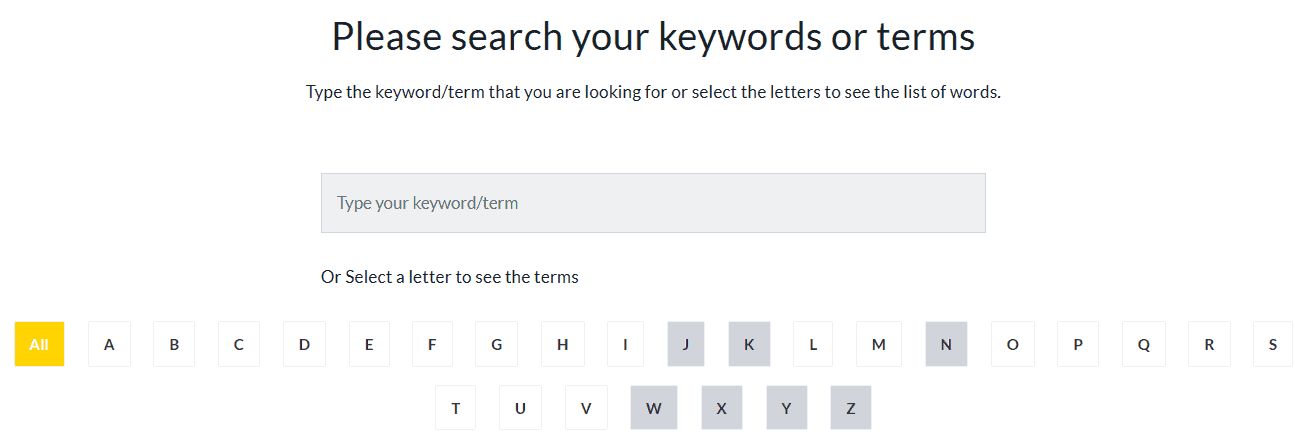
Task: Select letter S to see terms
Action: point(1272,344)
